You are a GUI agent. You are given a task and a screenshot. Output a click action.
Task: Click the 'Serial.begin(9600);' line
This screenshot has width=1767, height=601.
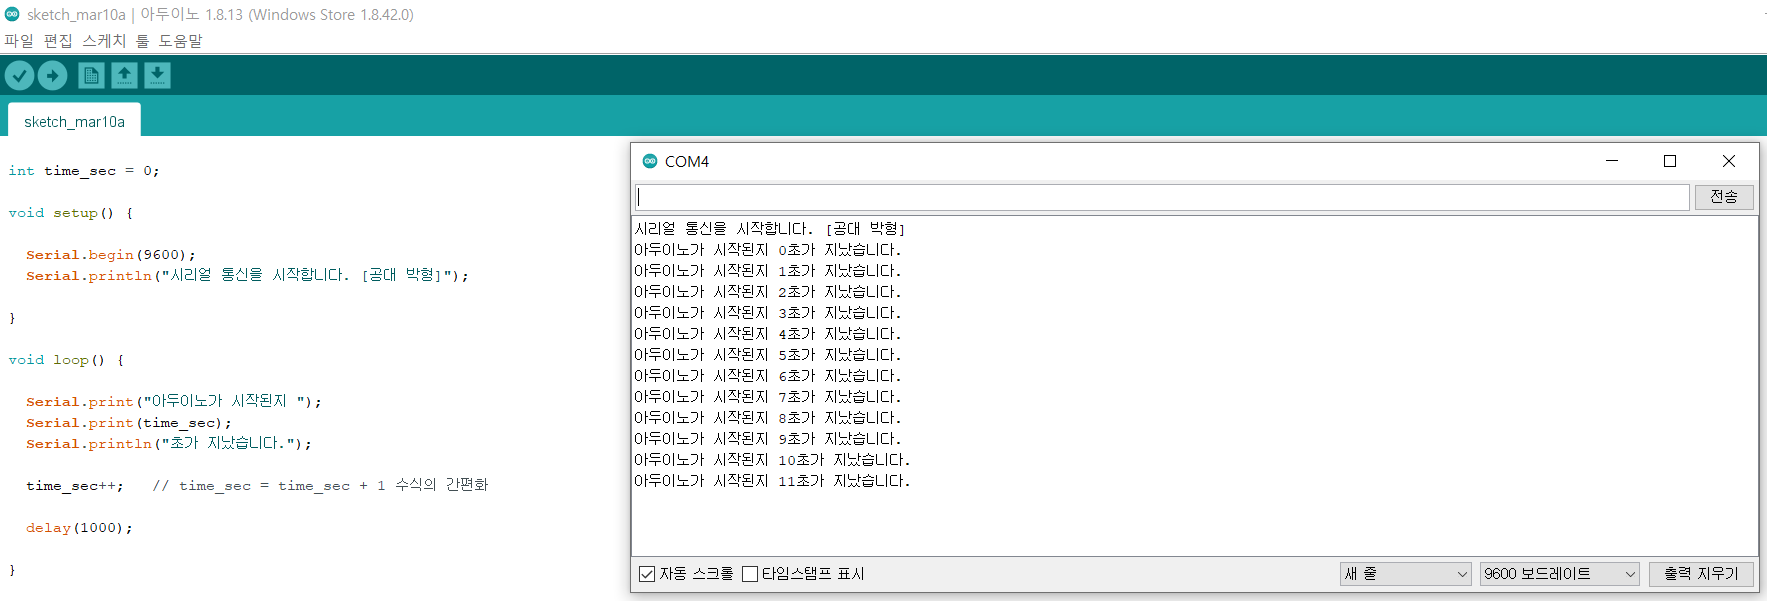111,255
